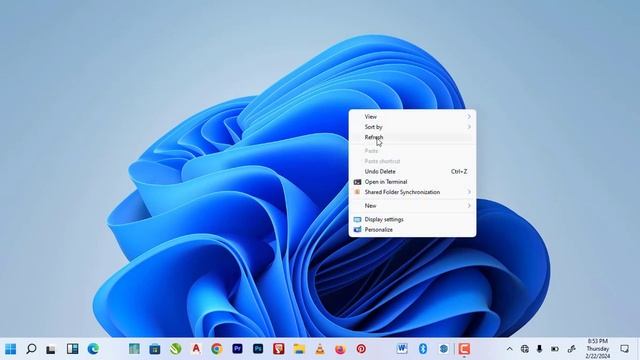Open Pinterest taskbar icon
The image size is (640, 360).
pos(361,349)
